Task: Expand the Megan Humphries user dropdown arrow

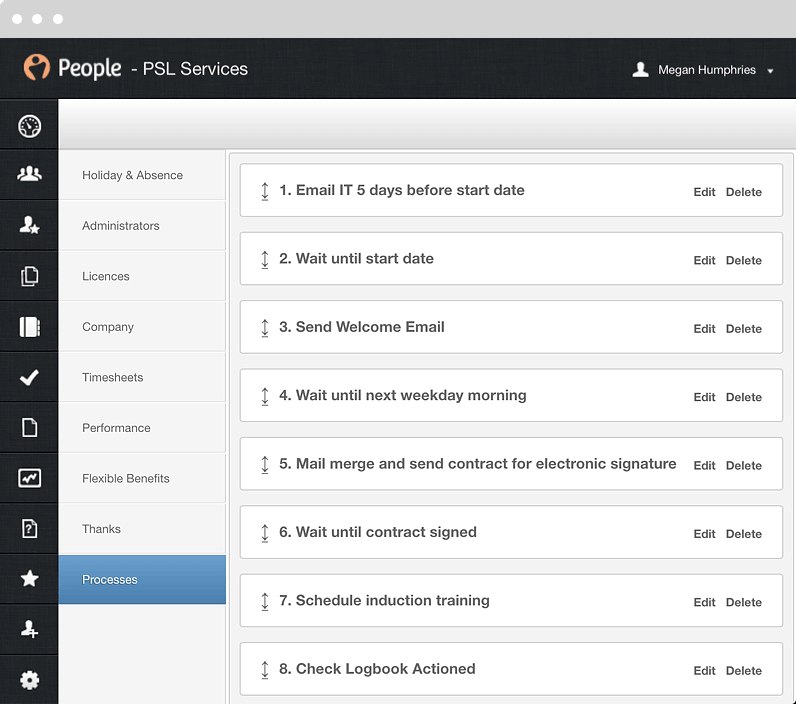Action: [x=770, y=71]
